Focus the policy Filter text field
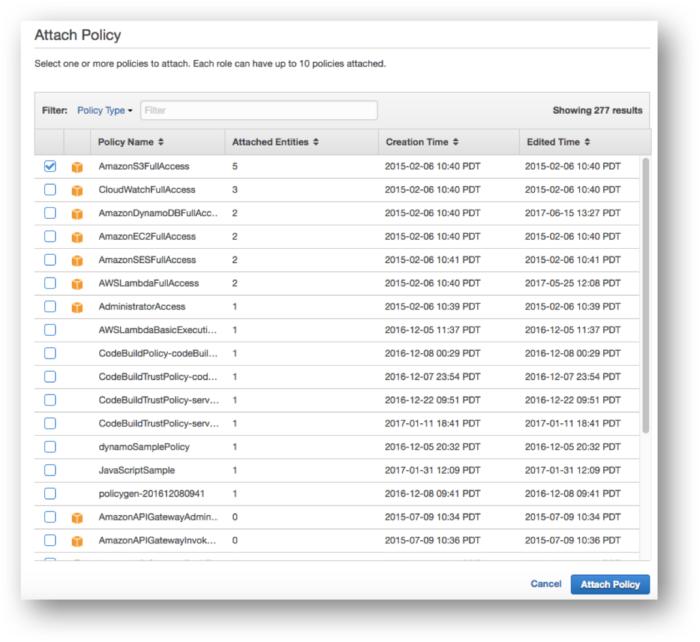The width and height of the screenshot is (700, 642). click(259, 110)
